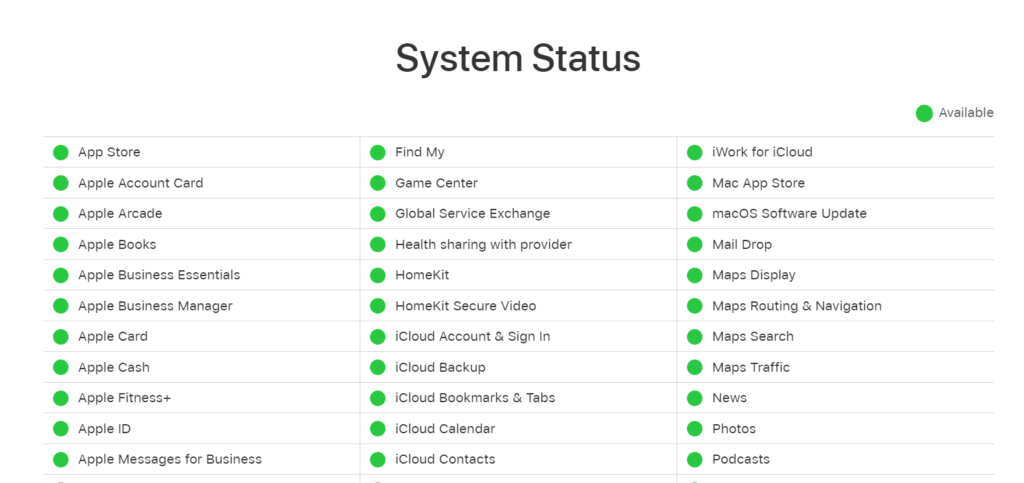The width and height of the screenshot is (1024, 483).
Task: Click the Available legend green dot
Action: coord(924,113)
